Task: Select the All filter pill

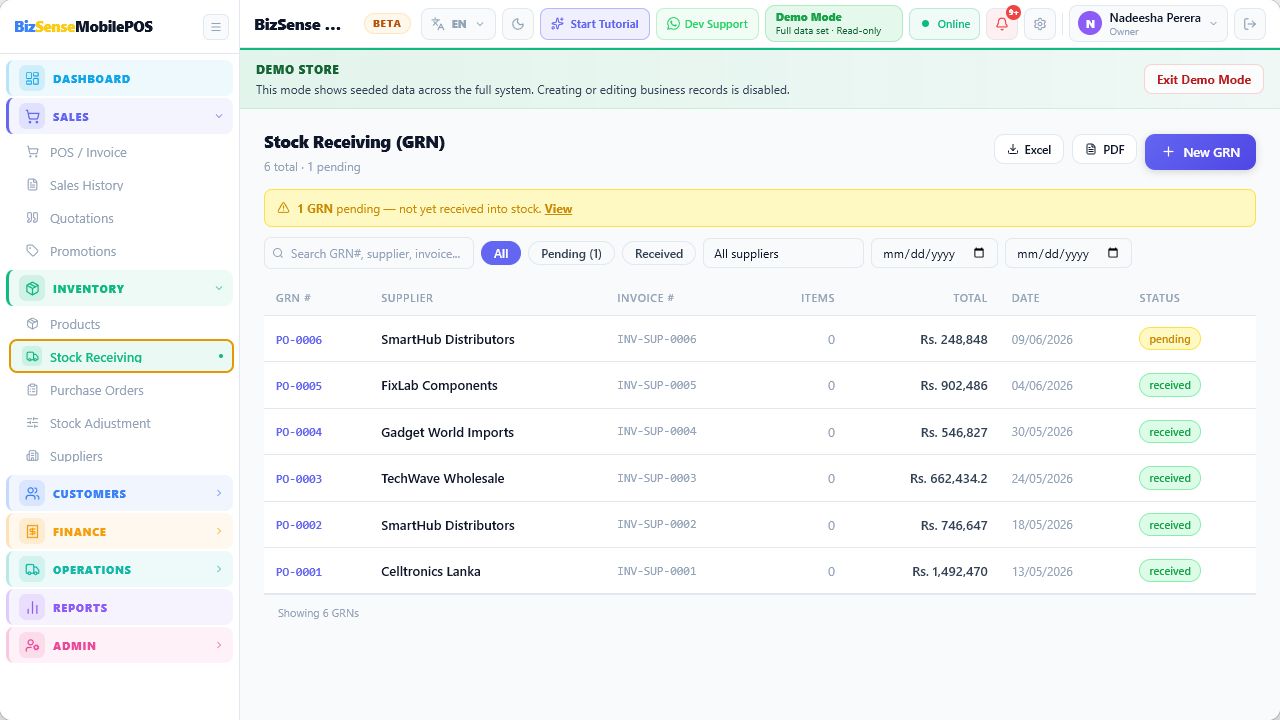Action: pyautogui.click(x=501, y=254)
